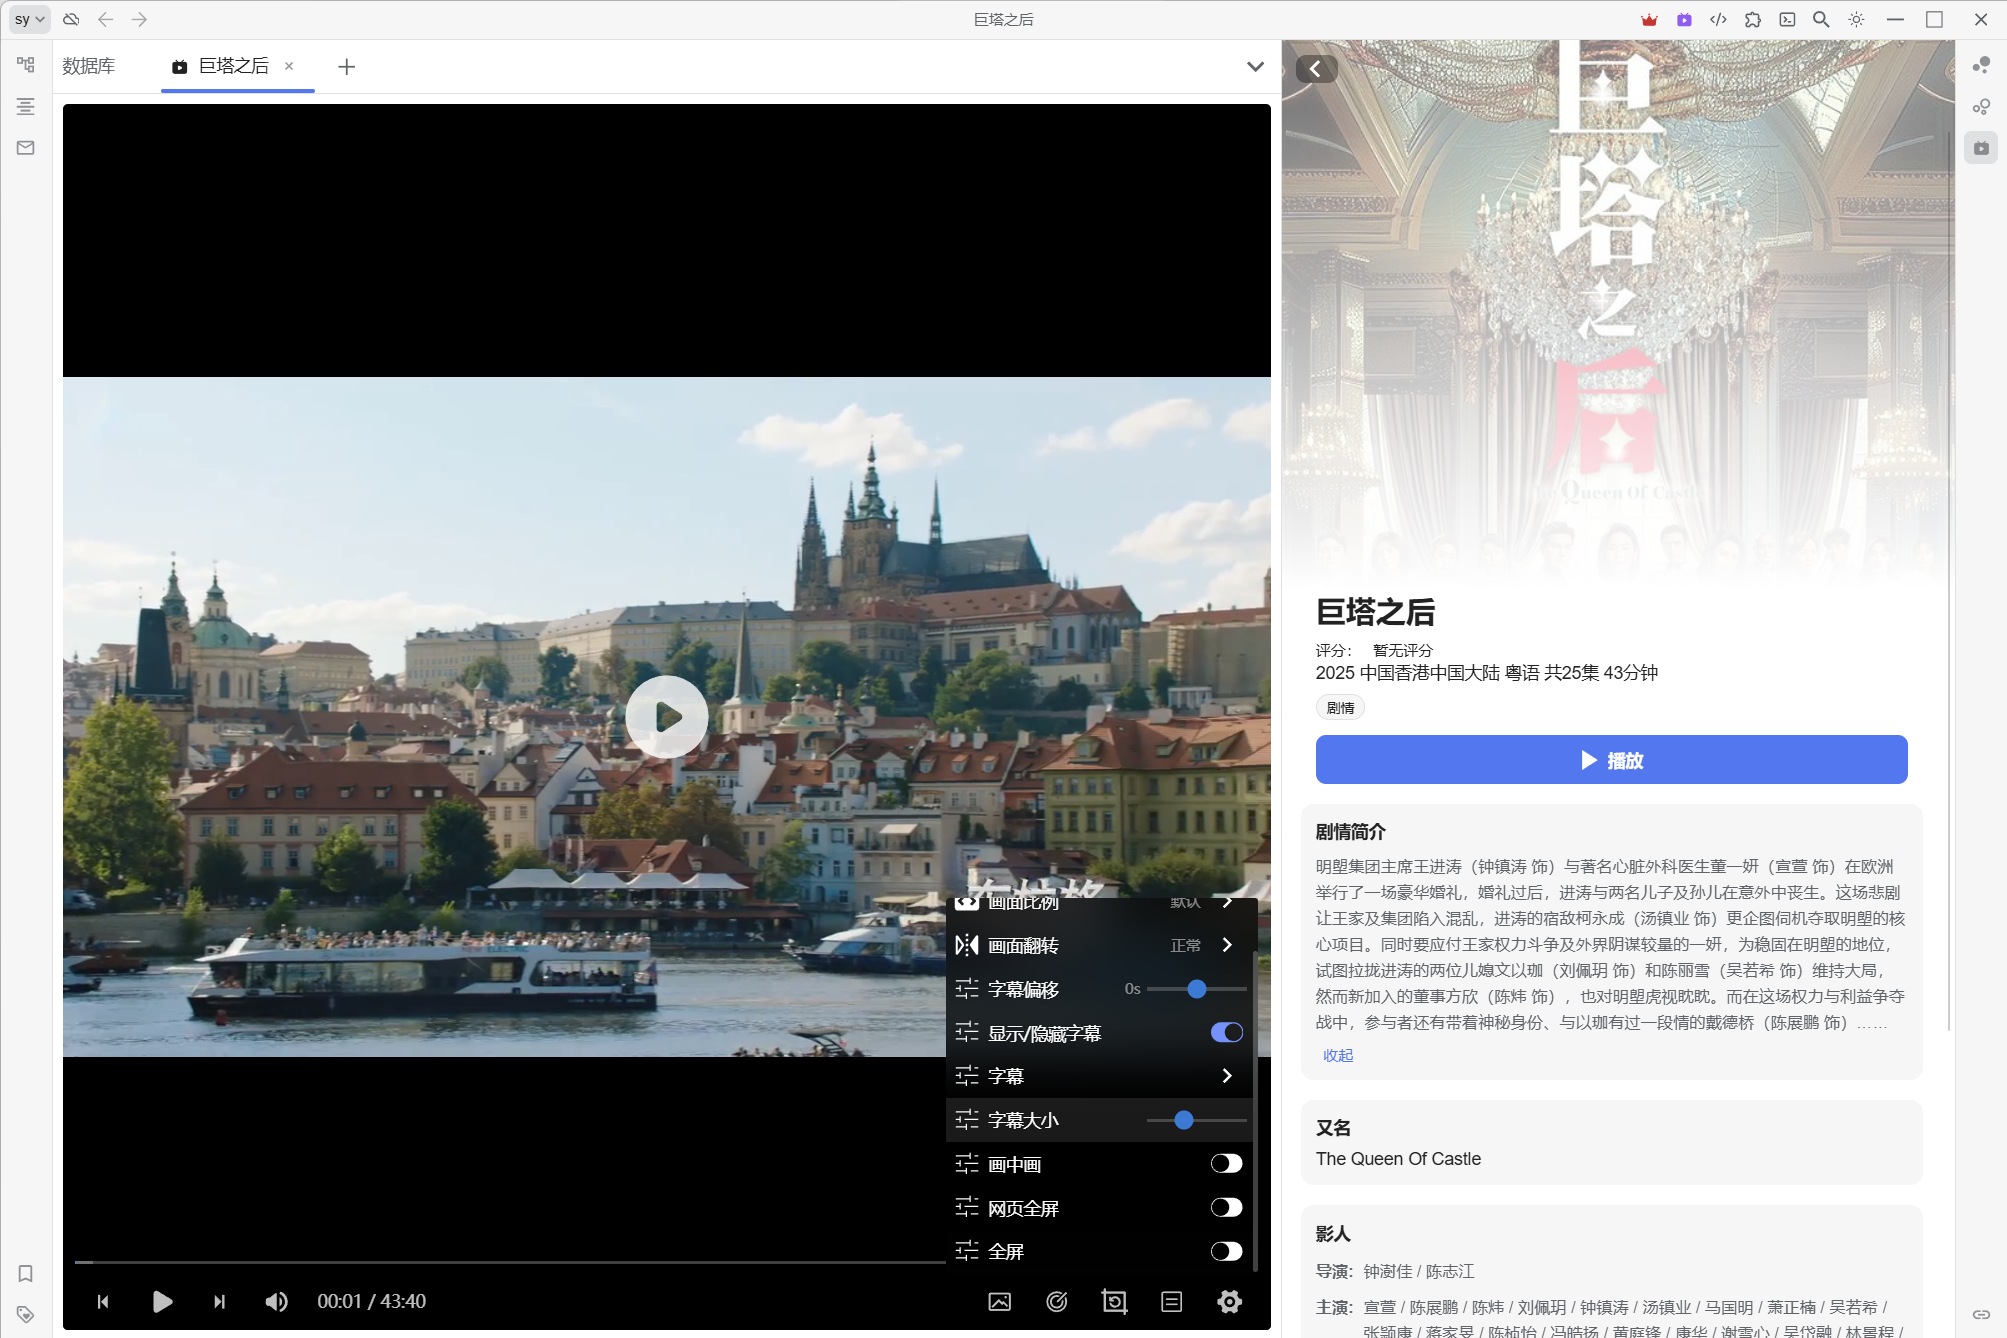The width and height of the screenshot is (2007, 1338).
Task: Click the screenshot image icon in player bar
Action: 999,1301
